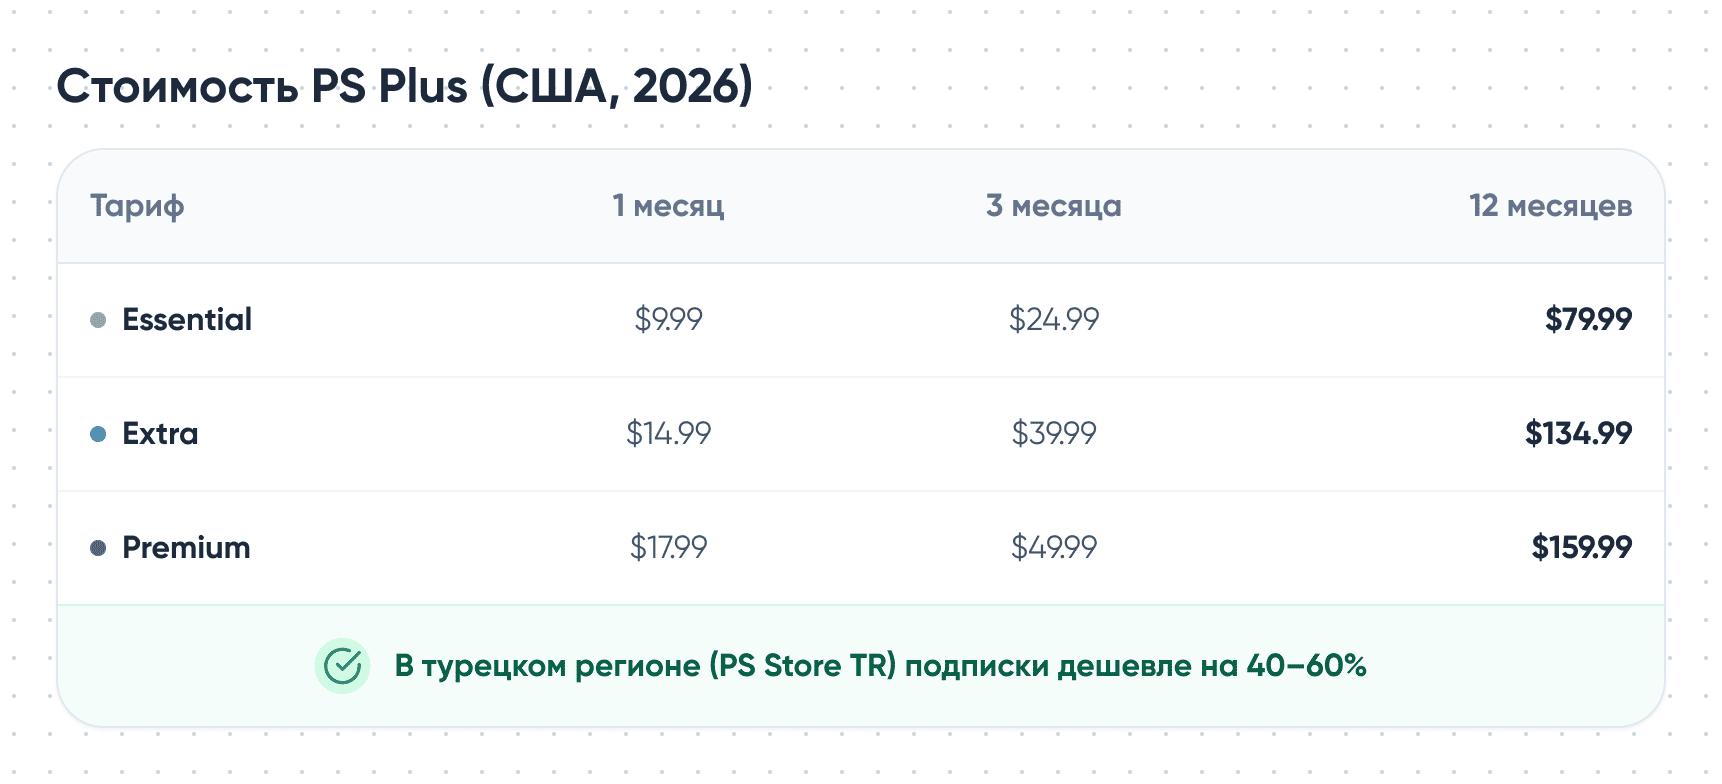The image size is (1722, 784).
Task: Click the "Тариф" column header
Action: click(x=137, y=206)
